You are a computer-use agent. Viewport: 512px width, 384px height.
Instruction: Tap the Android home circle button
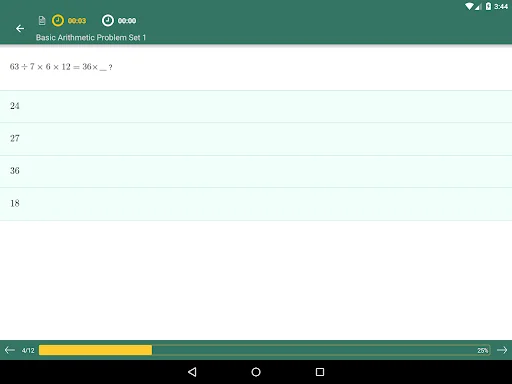[x=256, y=372]
